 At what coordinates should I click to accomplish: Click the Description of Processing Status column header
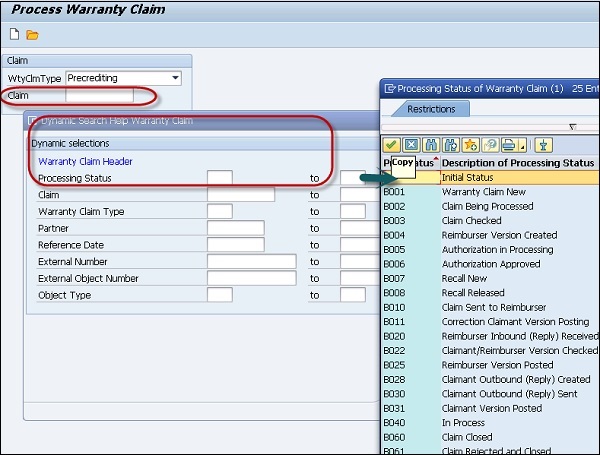coord(517,162)
